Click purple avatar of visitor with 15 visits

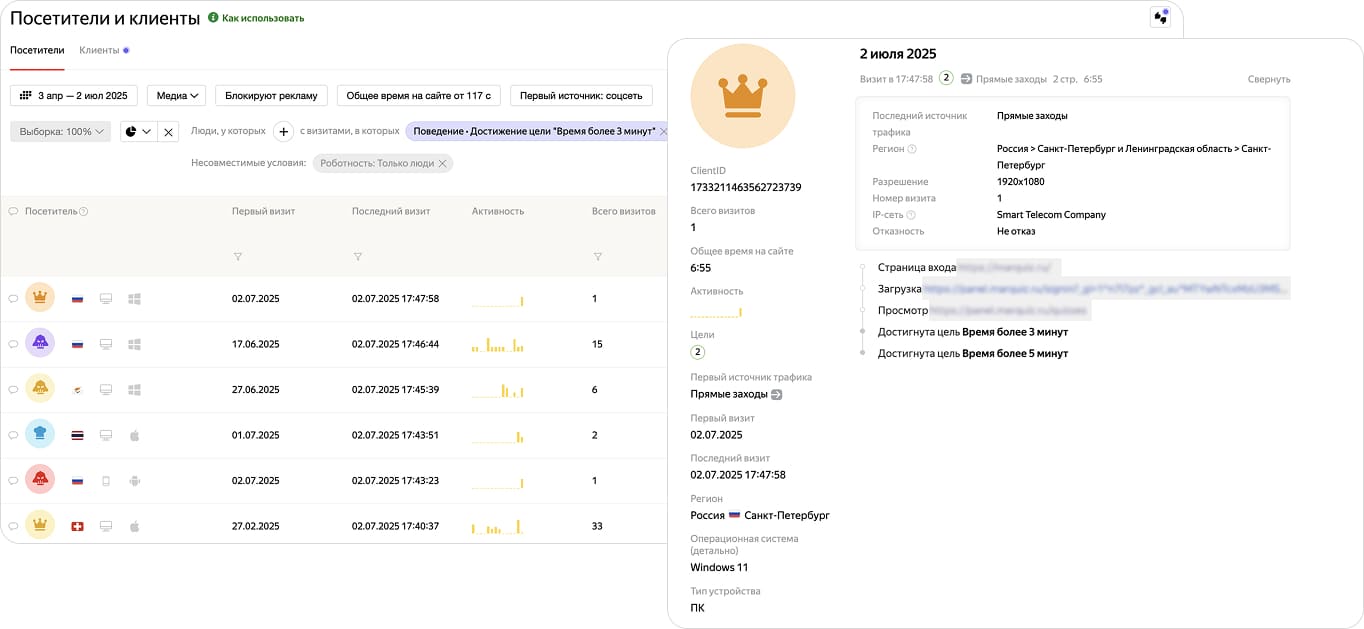pyautogui.click(x=40, y=343)
